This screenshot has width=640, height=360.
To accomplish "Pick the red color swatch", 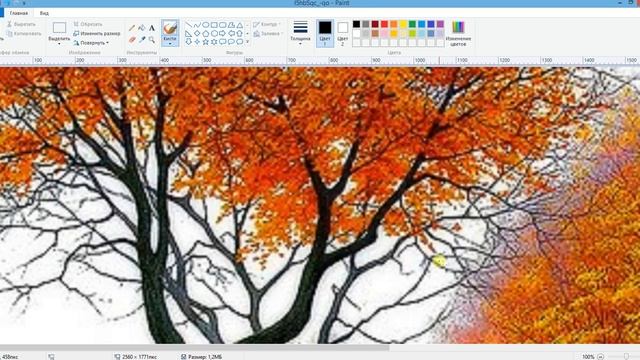I will (x=384, y=24).
